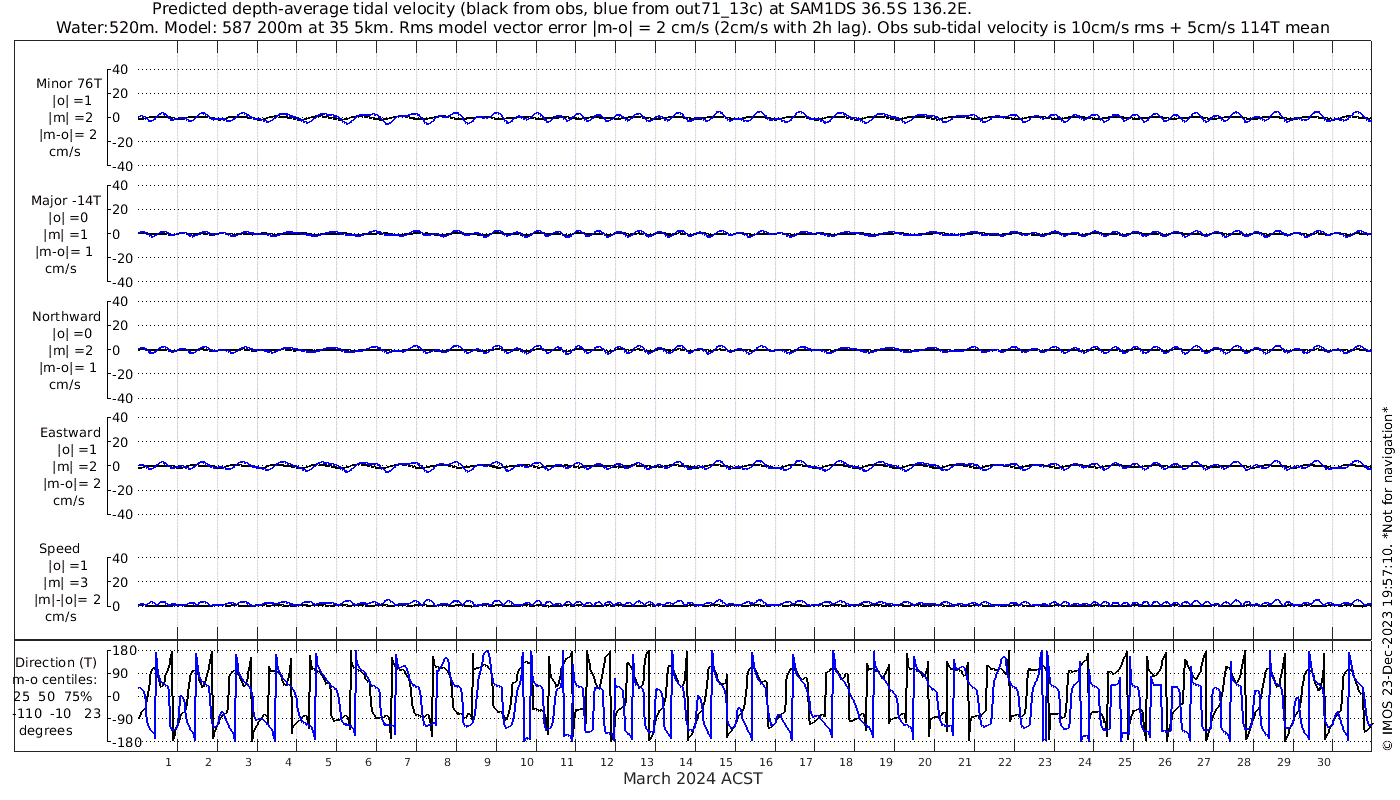This screenshot has height=800, width=1400.
Task: Click the '|m-o|= 2' value under Minor 76T
Action: (x=69, y=135)
